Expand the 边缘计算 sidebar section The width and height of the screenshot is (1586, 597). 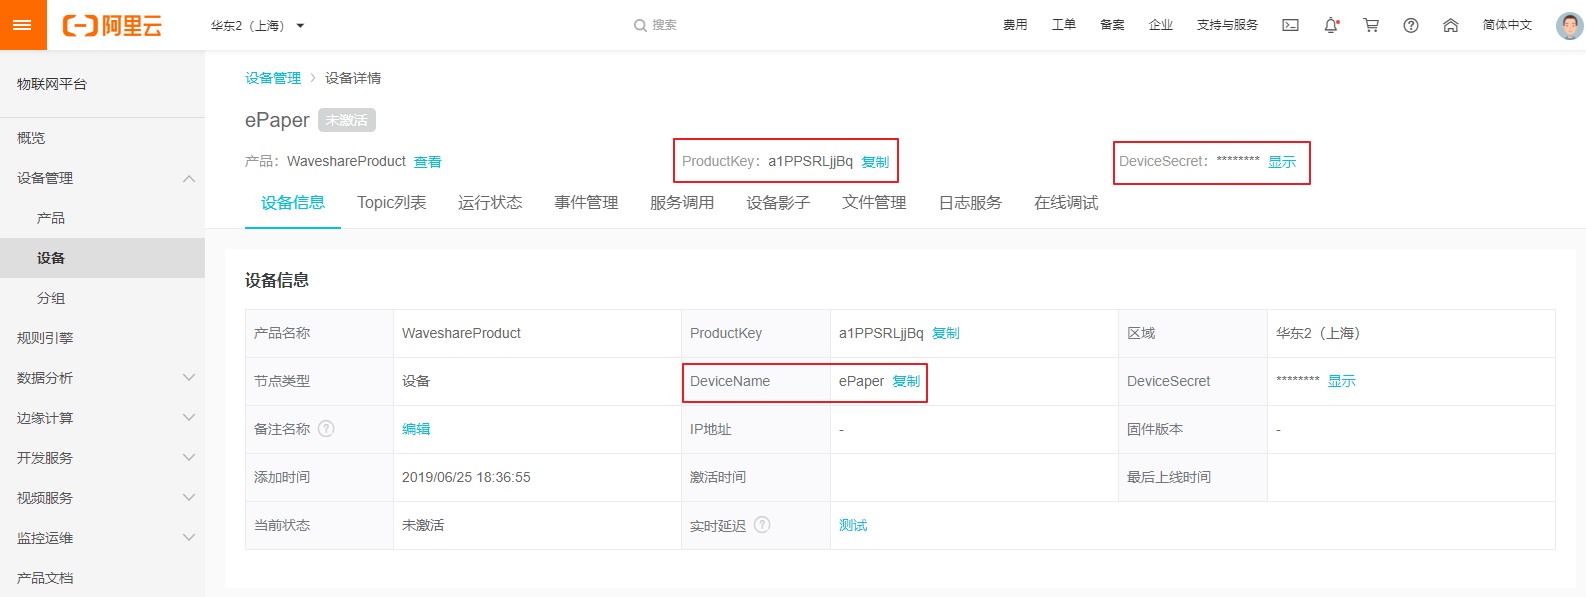point(189,418)
